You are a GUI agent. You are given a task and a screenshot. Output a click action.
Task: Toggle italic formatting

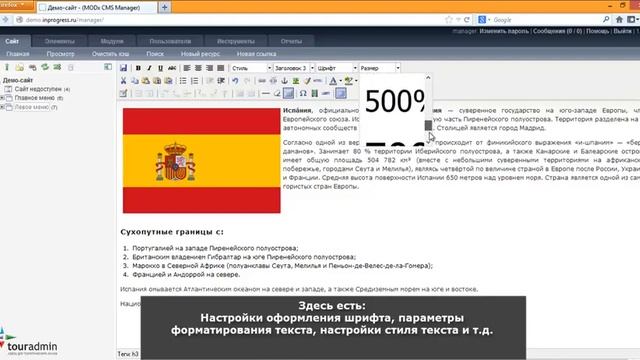pyautogui.click(x=149, y=68)
